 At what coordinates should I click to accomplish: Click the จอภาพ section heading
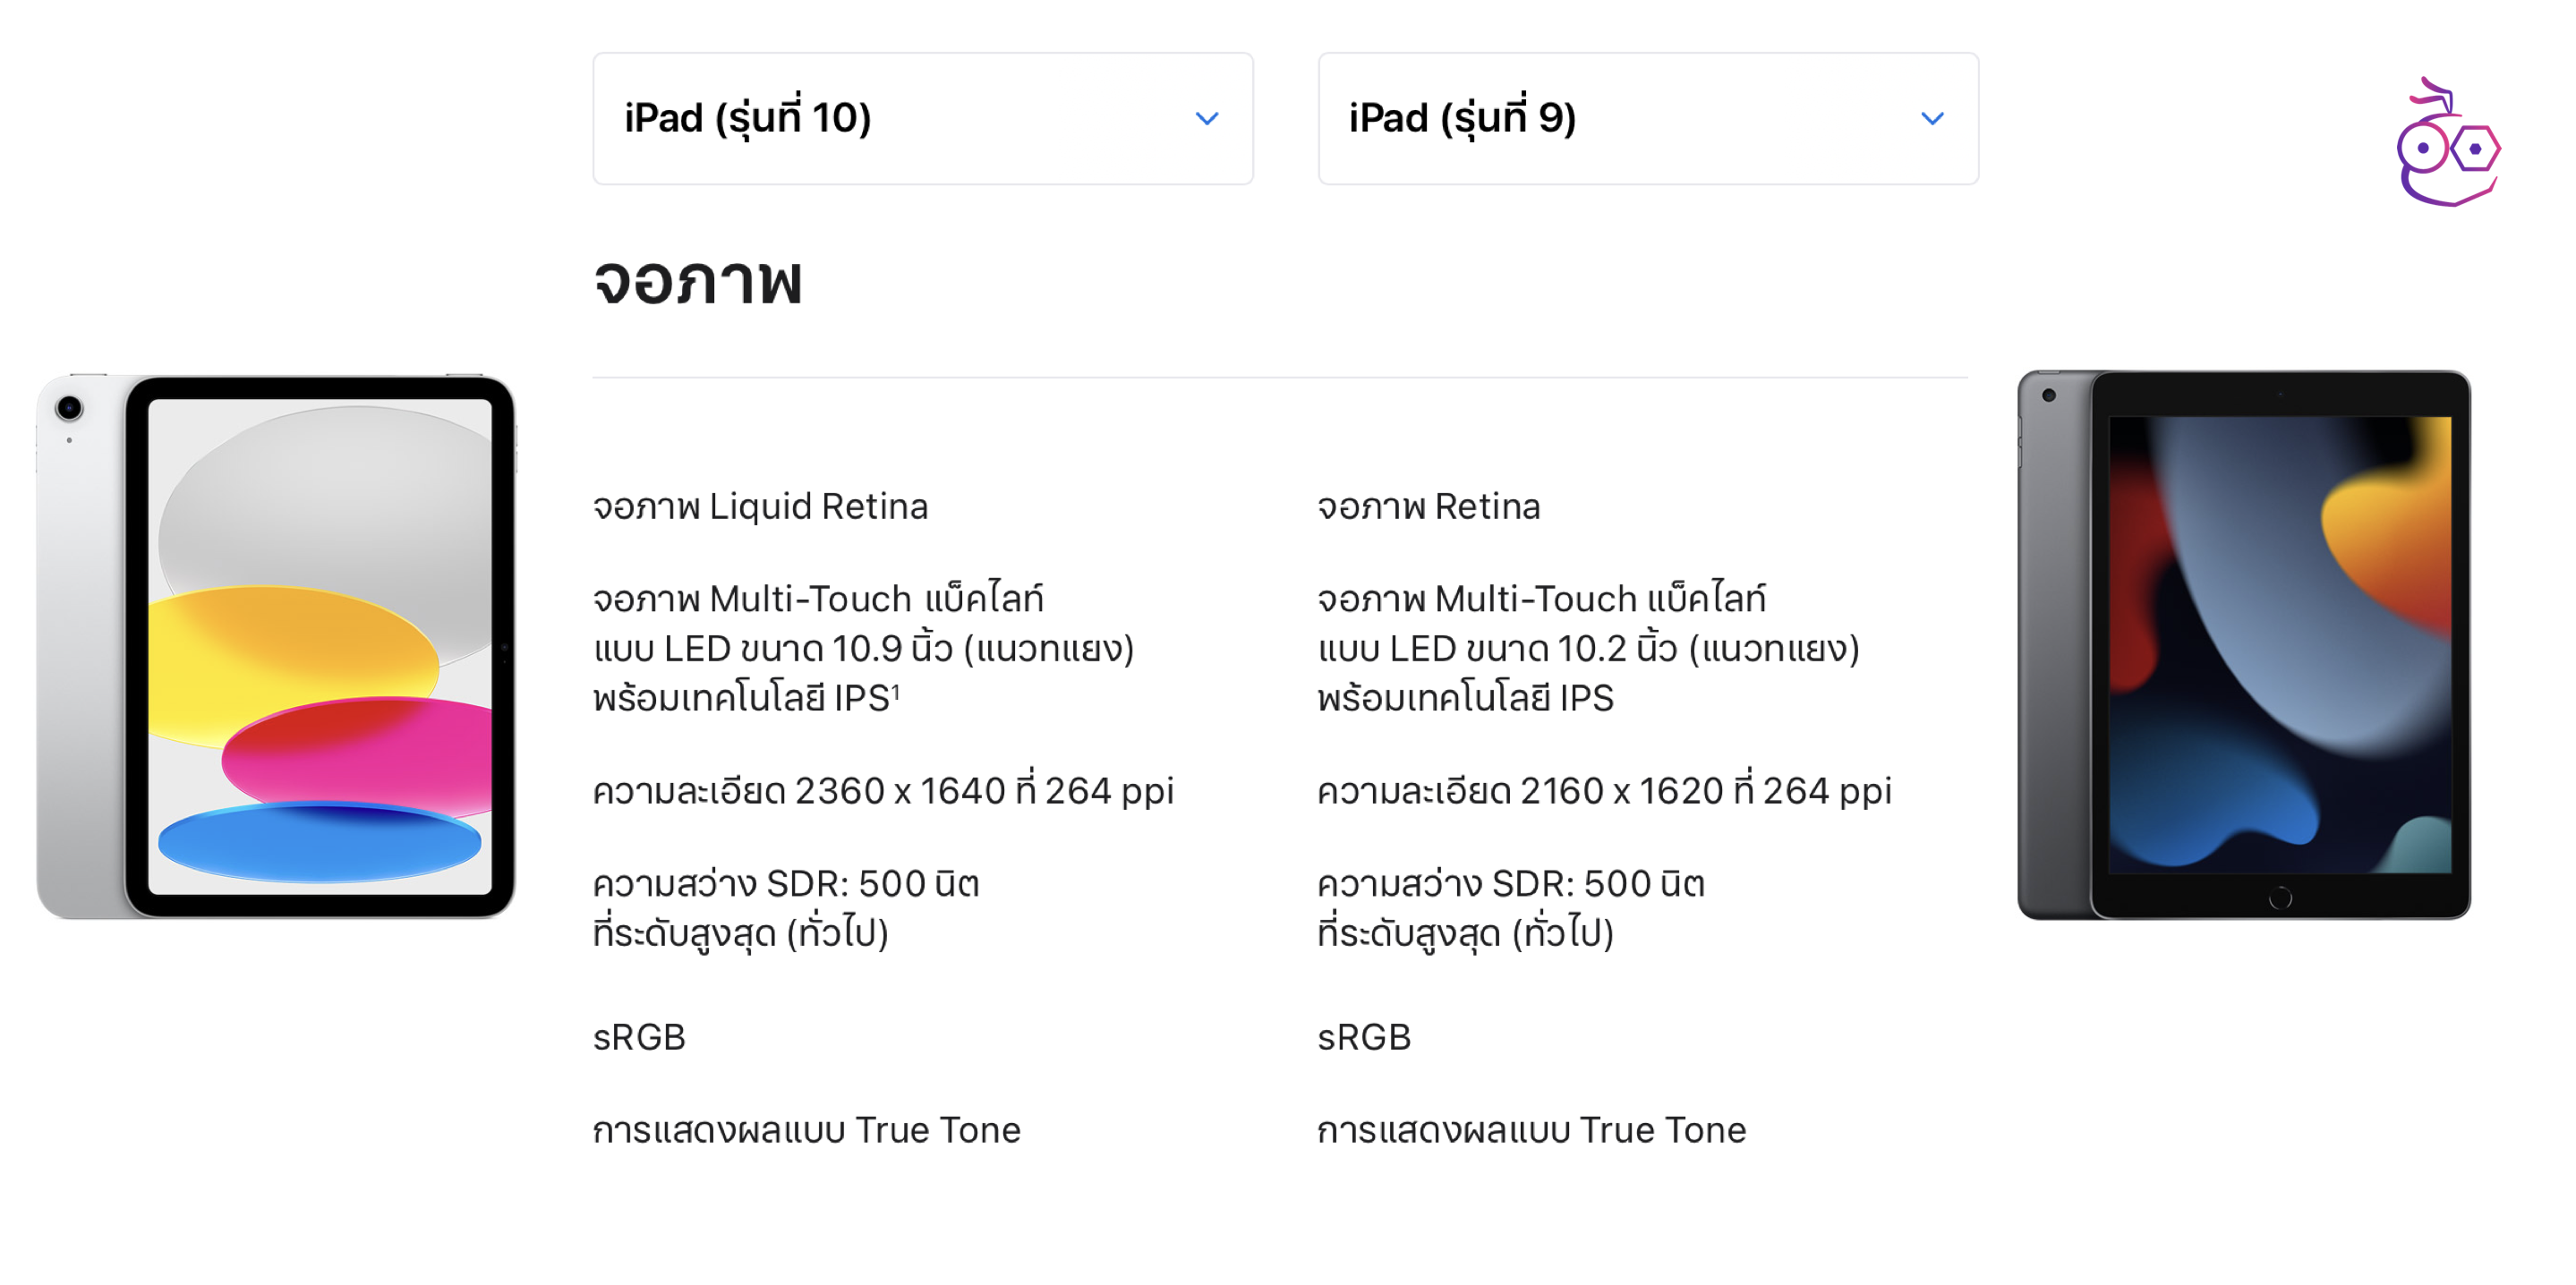697,281
